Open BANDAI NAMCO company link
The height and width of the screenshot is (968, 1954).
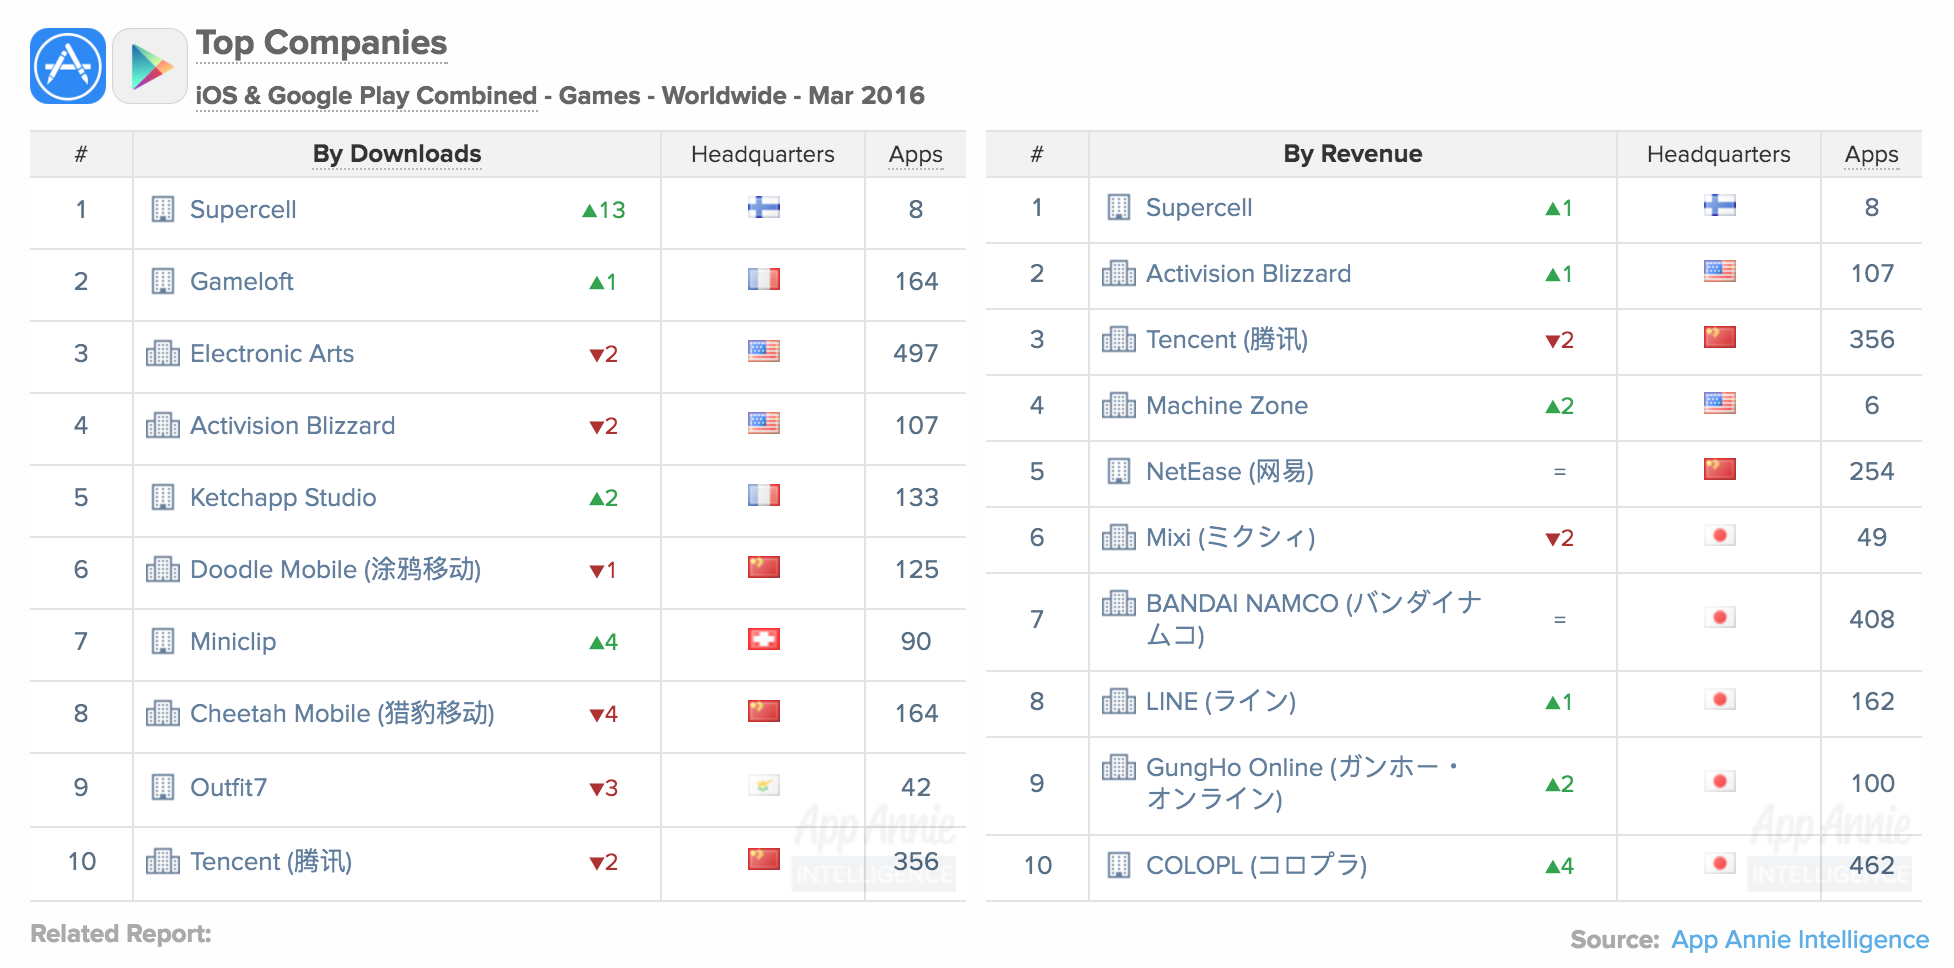pyautogui.click(x=1314, y=619)
